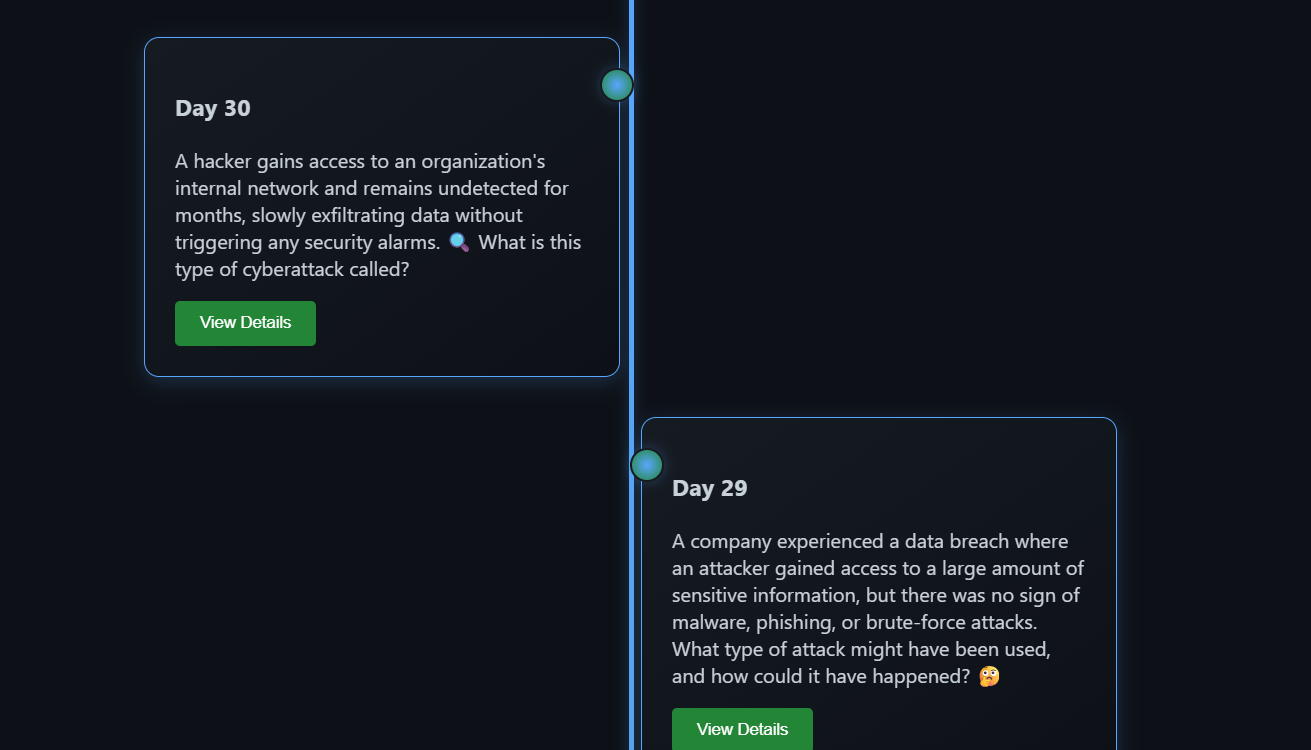1311x750 pixels.
Task: Select the Day 29 timeline marker dot
Action: [x=647, y=465]
